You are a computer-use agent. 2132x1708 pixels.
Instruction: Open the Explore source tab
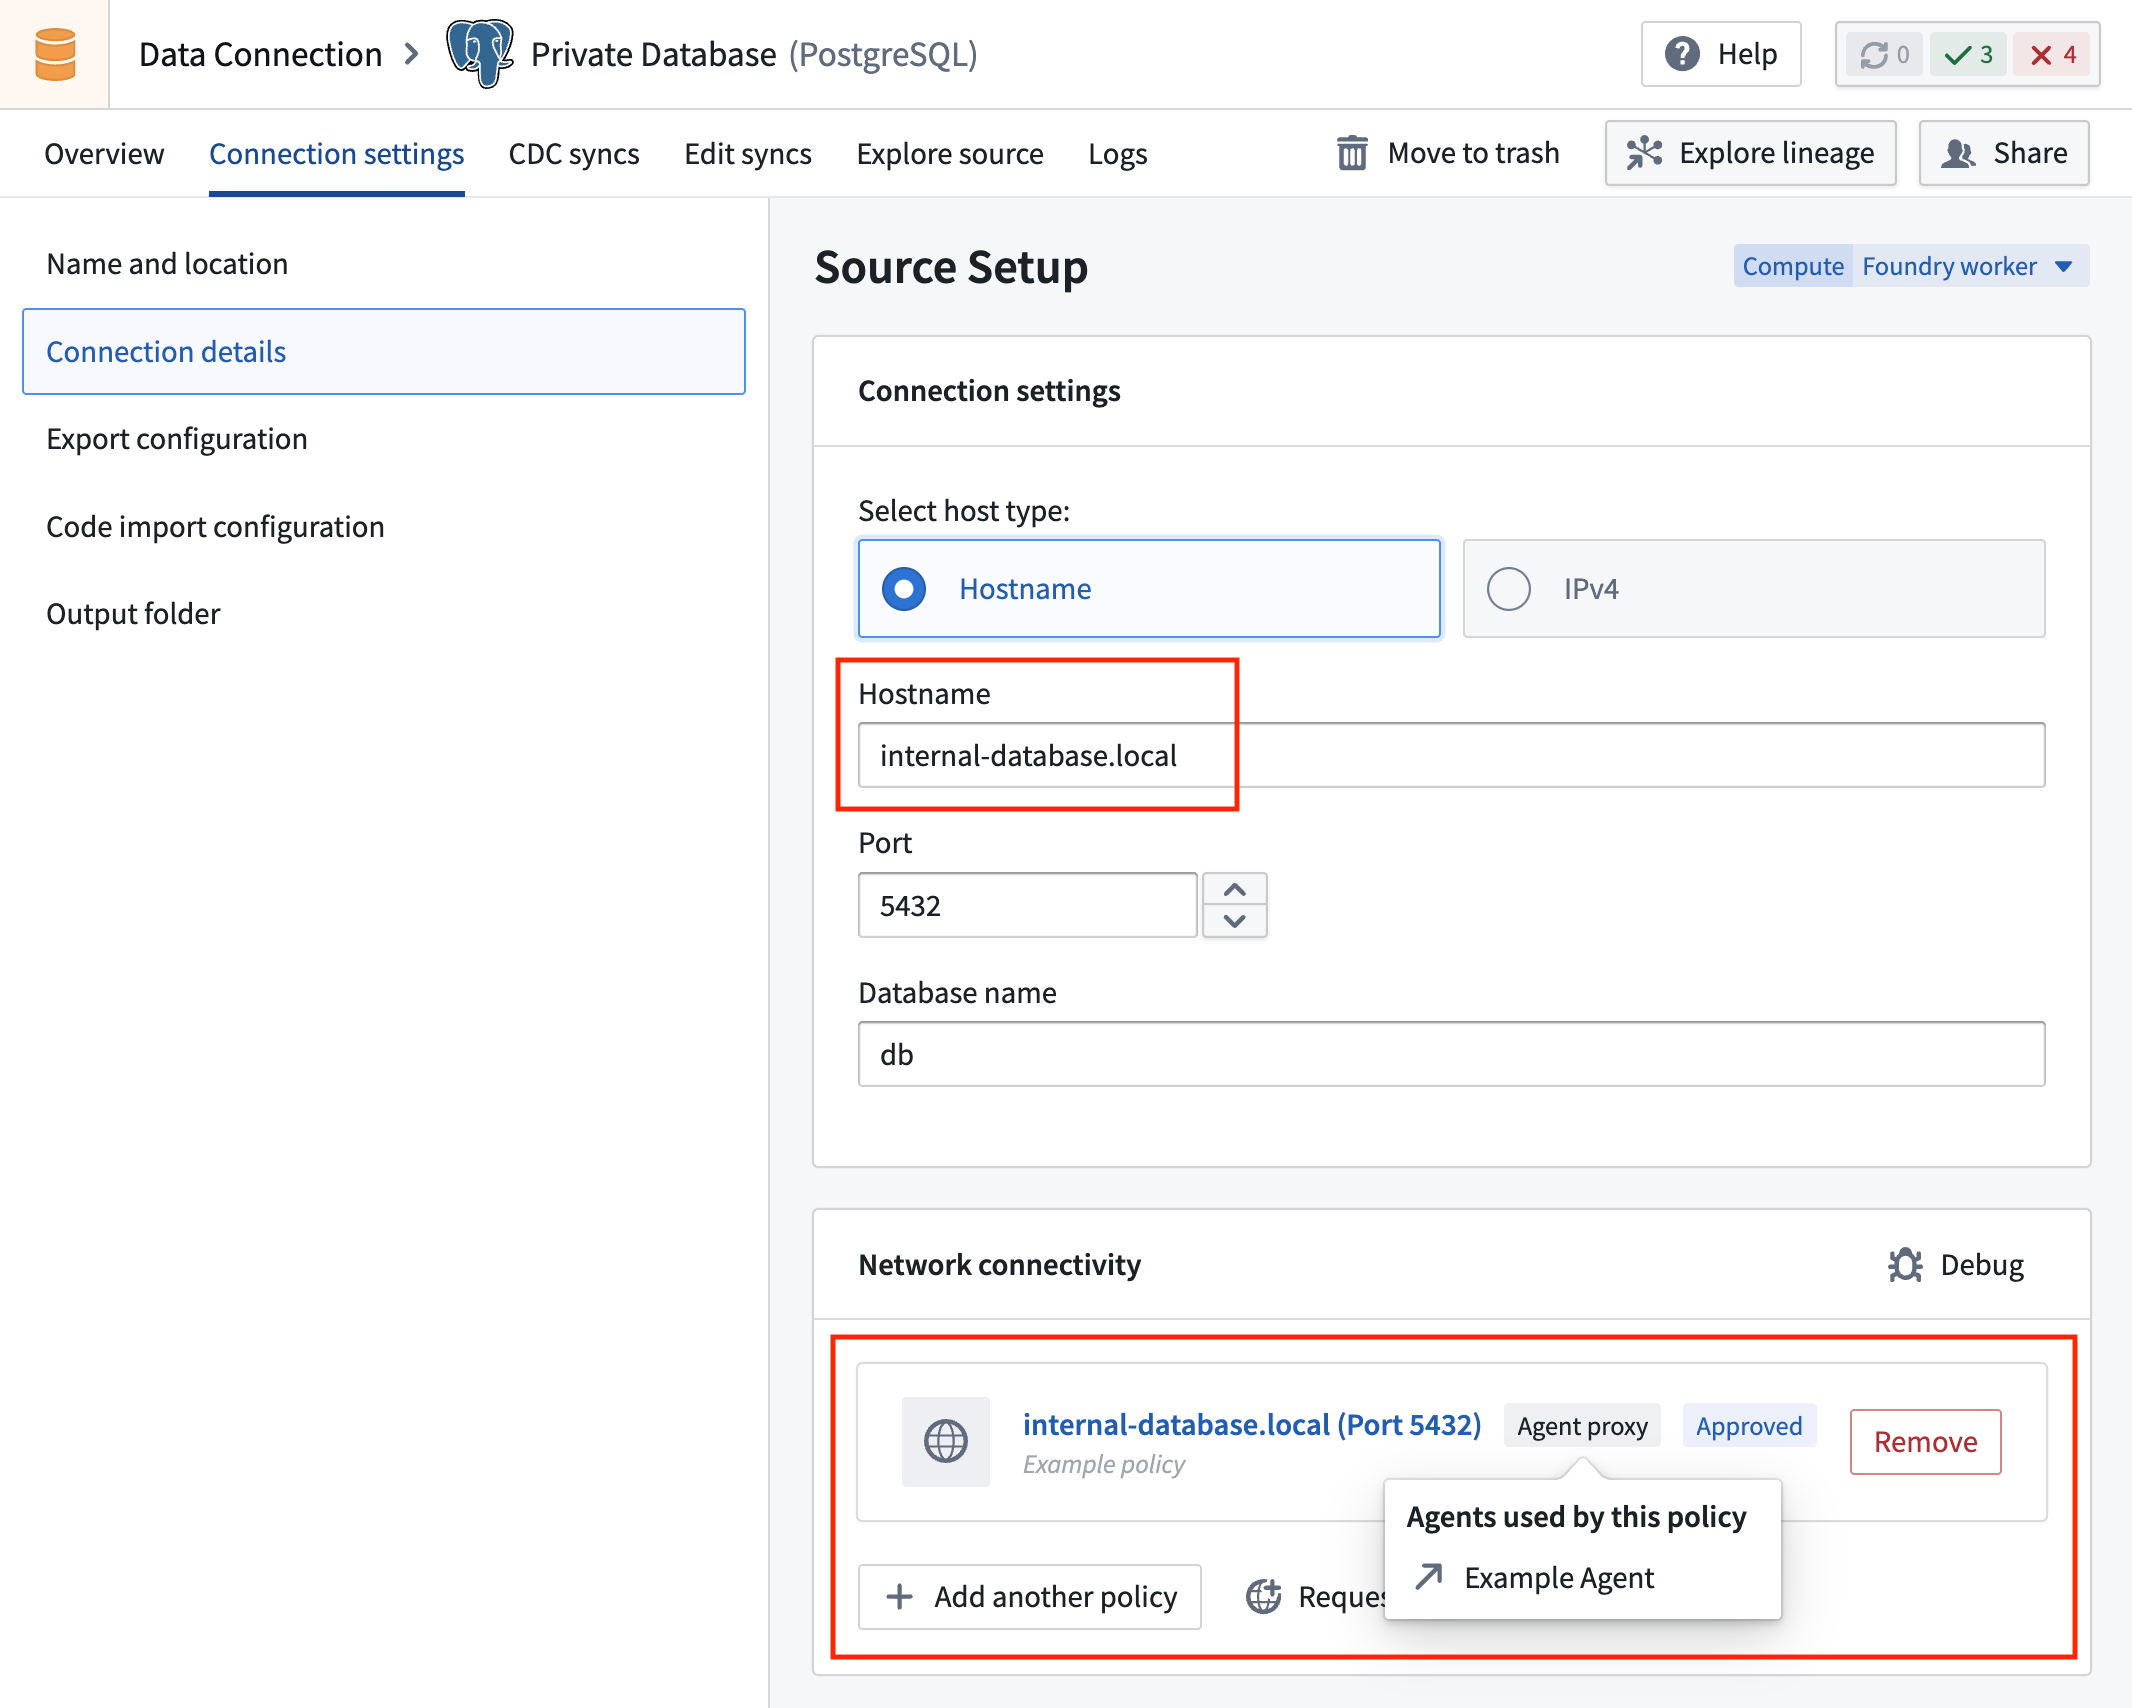(950, 153)
